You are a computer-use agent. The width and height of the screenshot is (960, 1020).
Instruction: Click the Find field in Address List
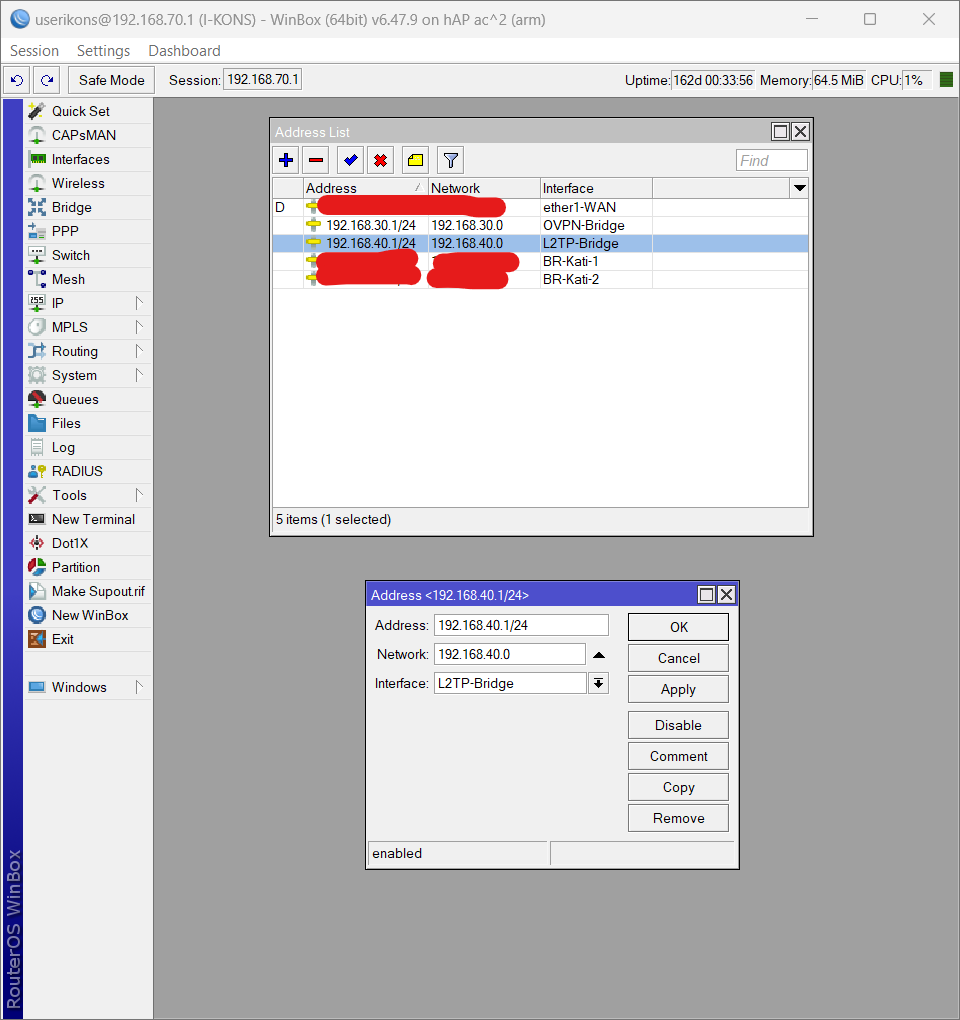coord(771,160)
